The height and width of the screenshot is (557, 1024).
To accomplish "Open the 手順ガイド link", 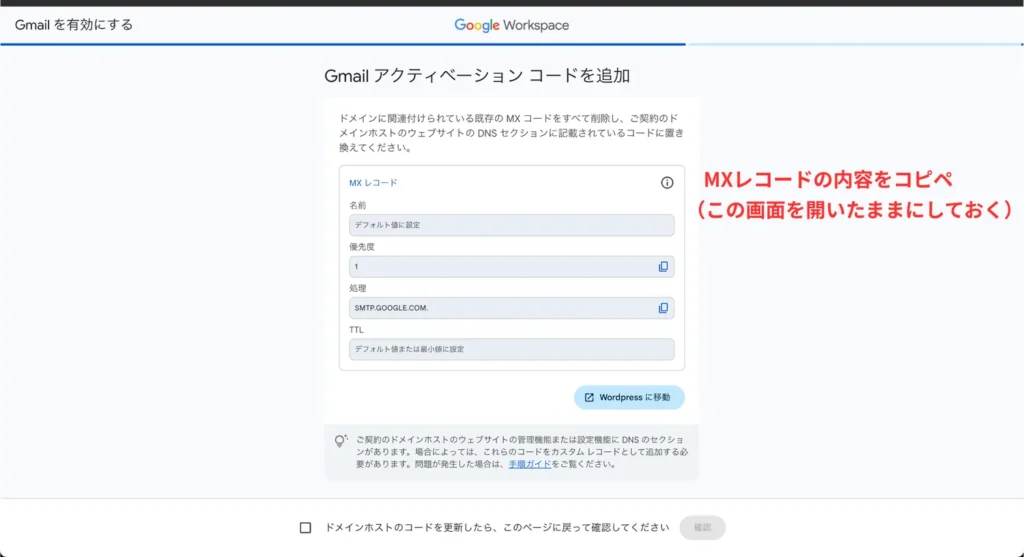I will (530, 464).
